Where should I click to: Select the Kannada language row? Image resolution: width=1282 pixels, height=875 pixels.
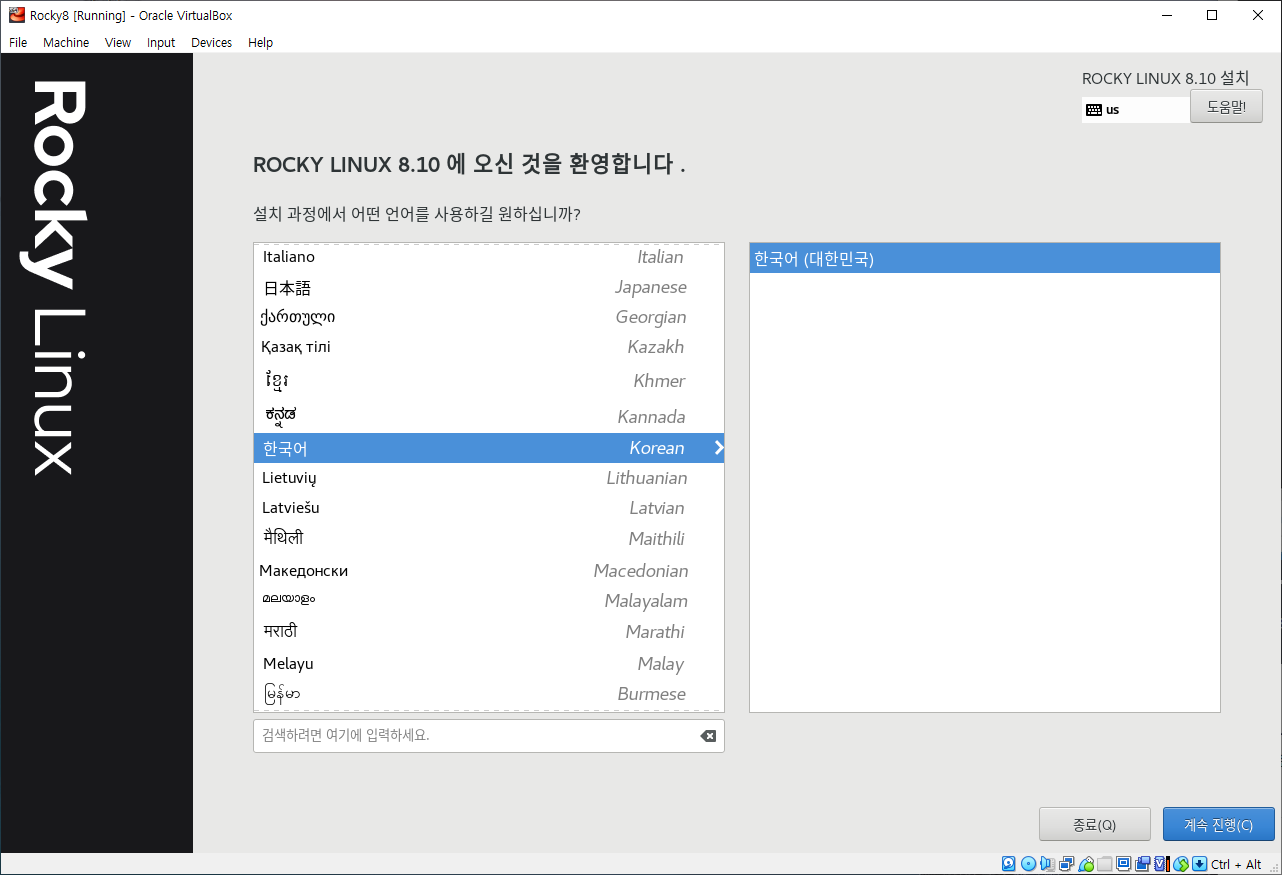489,416
